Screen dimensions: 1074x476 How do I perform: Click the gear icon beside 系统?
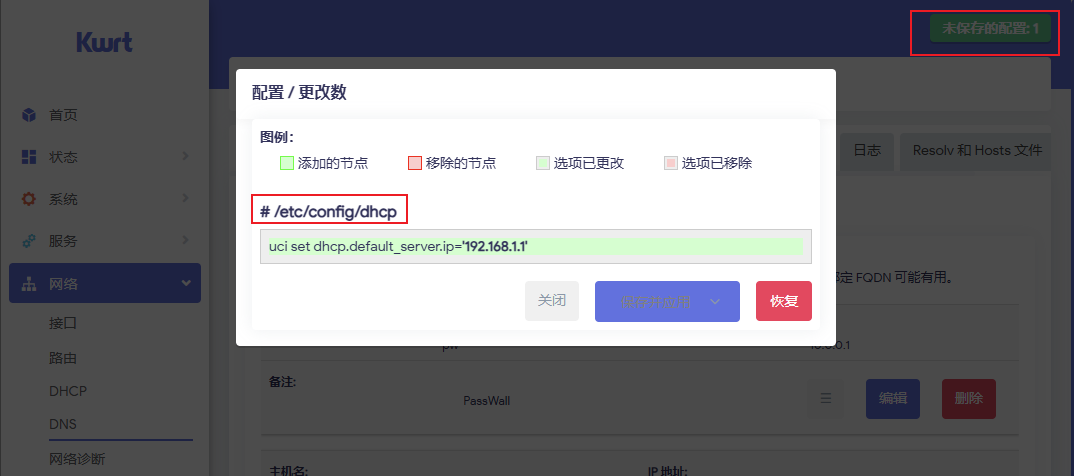click(28, 199)
